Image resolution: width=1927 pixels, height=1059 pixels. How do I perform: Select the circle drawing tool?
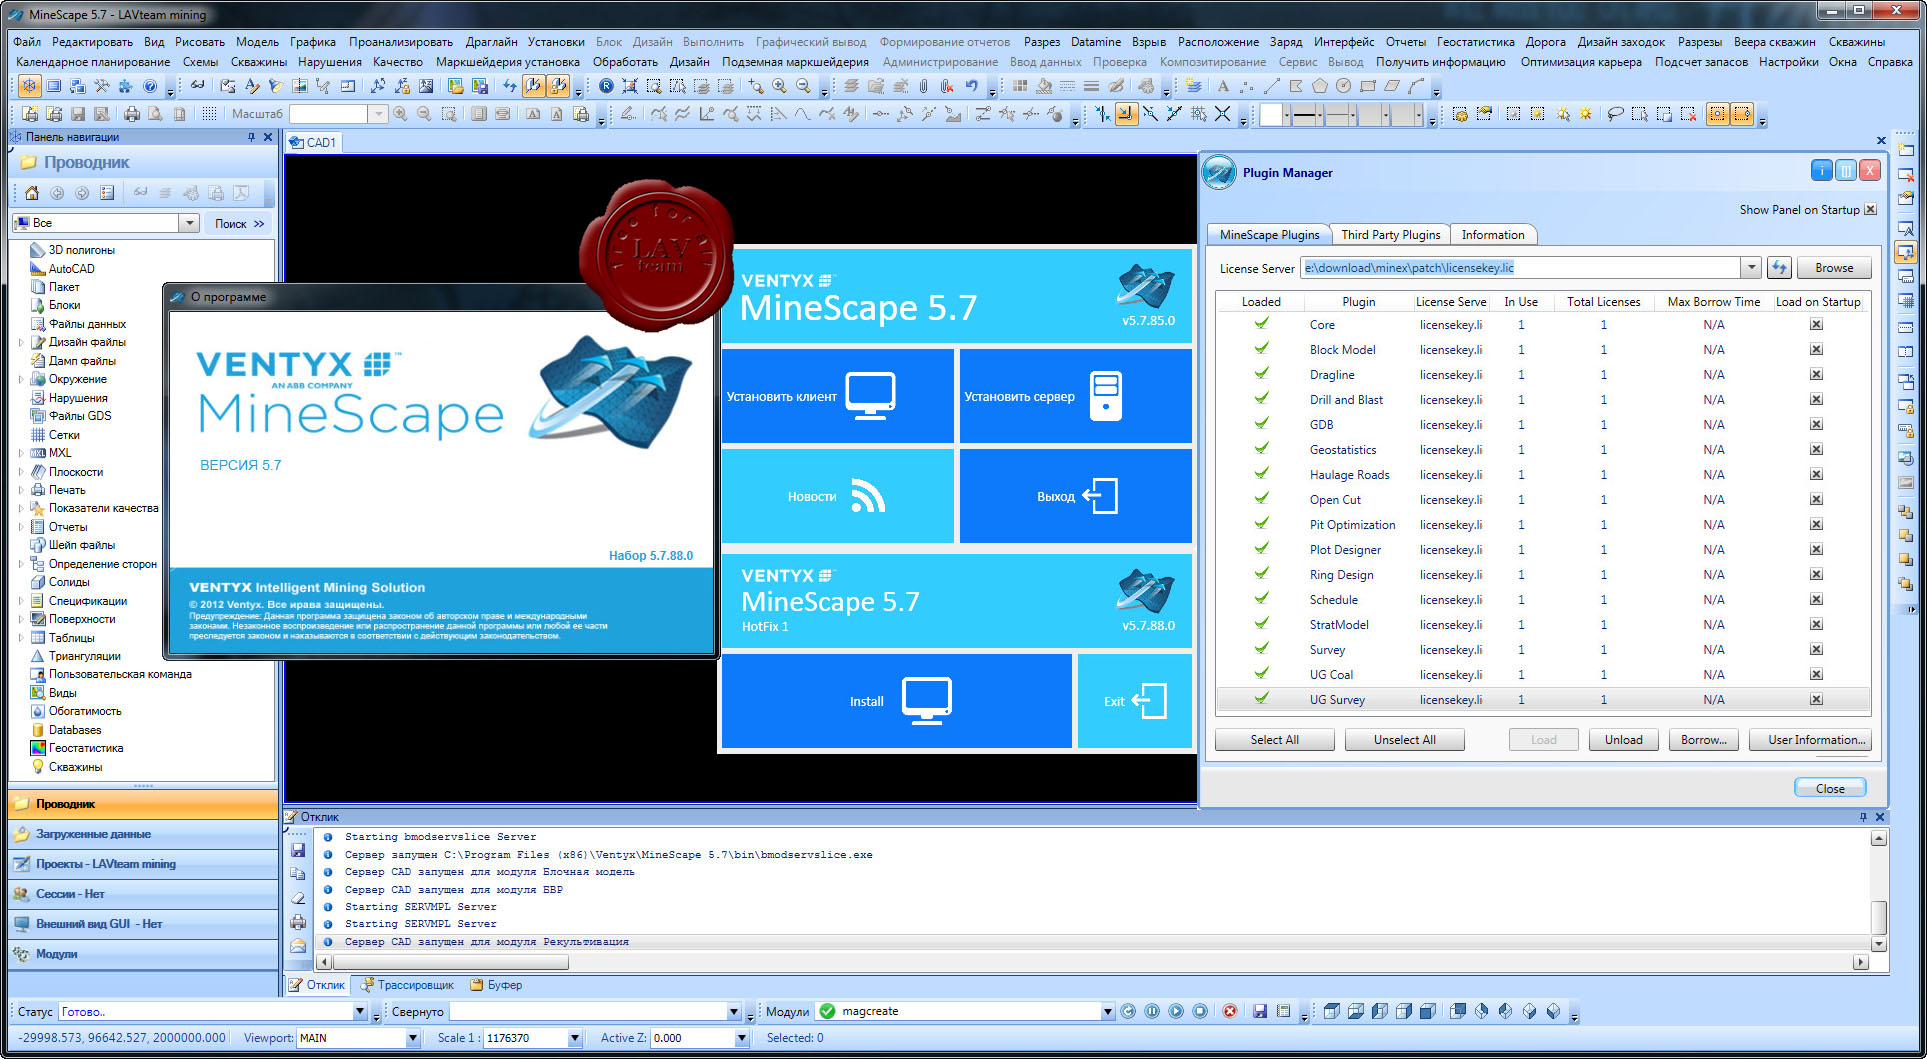click(x=1343, y=87)
